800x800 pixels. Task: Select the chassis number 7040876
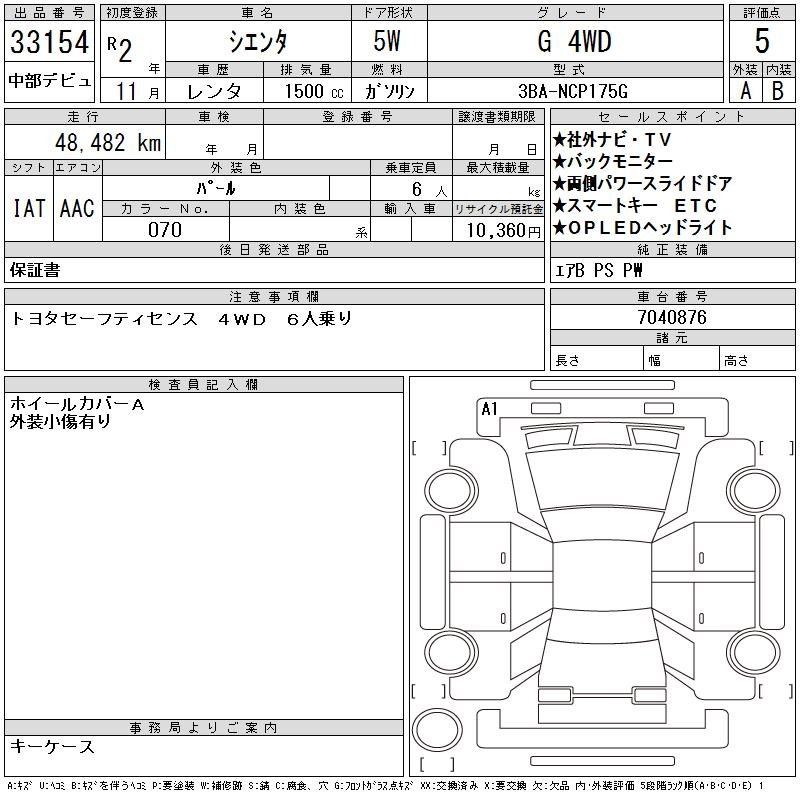[672, 317]
